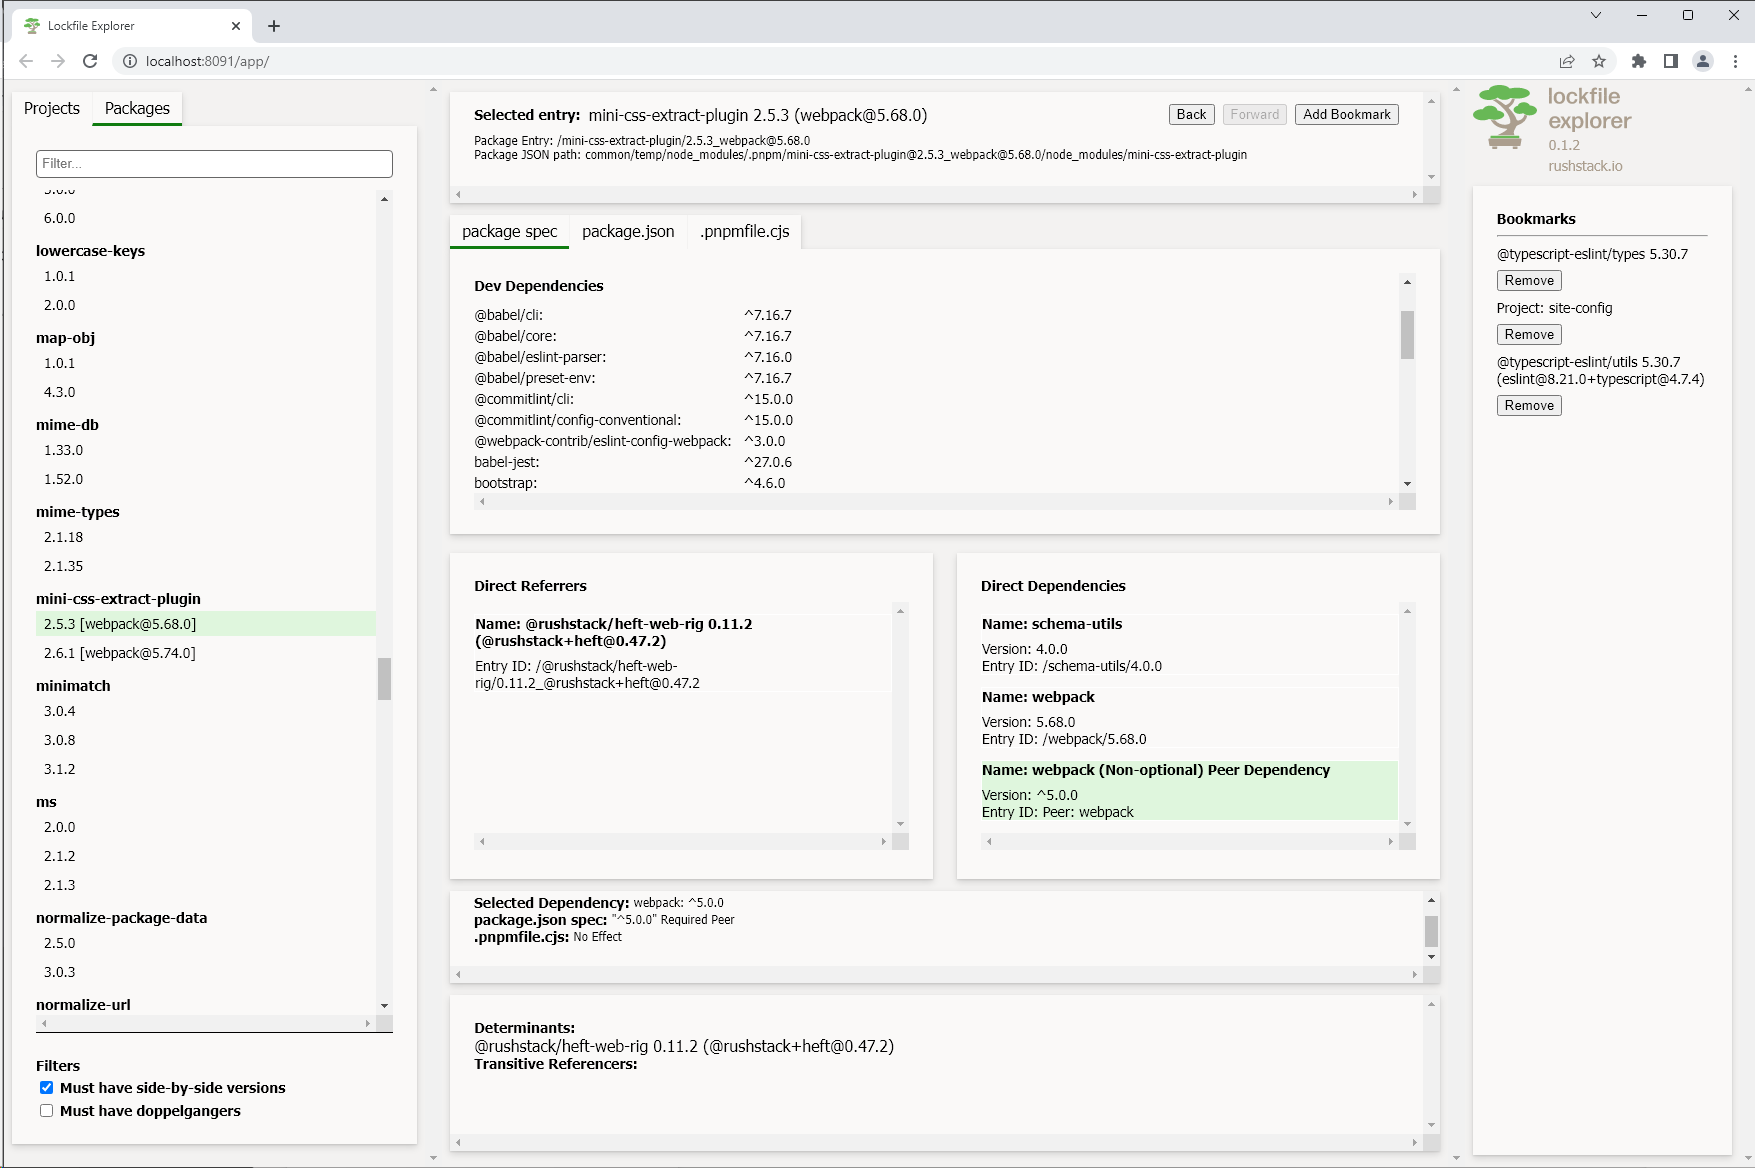
Task: Click the packages list scroll-up arrow
Action: click(x=384, y=199)
